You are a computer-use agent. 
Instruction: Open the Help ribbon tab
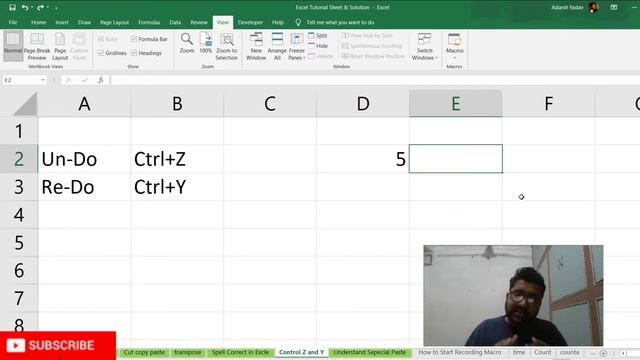pyautogui.click(x=278, y=22)
